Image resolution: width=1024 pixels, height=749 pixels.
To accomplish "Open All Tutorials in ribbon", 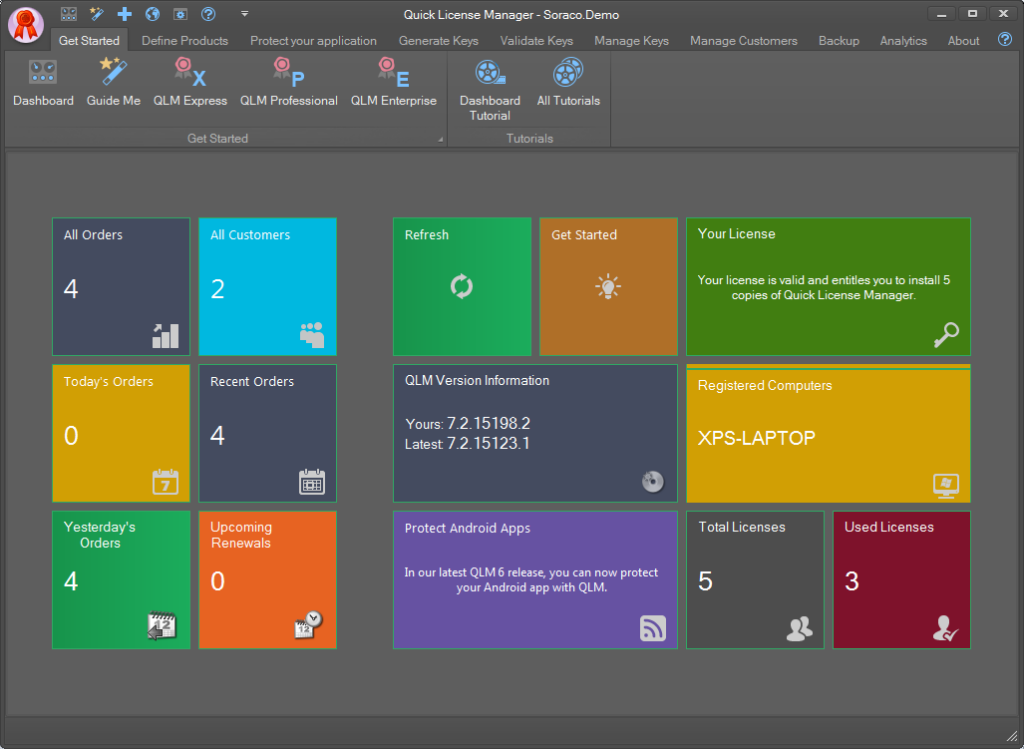I will [568, 82].
